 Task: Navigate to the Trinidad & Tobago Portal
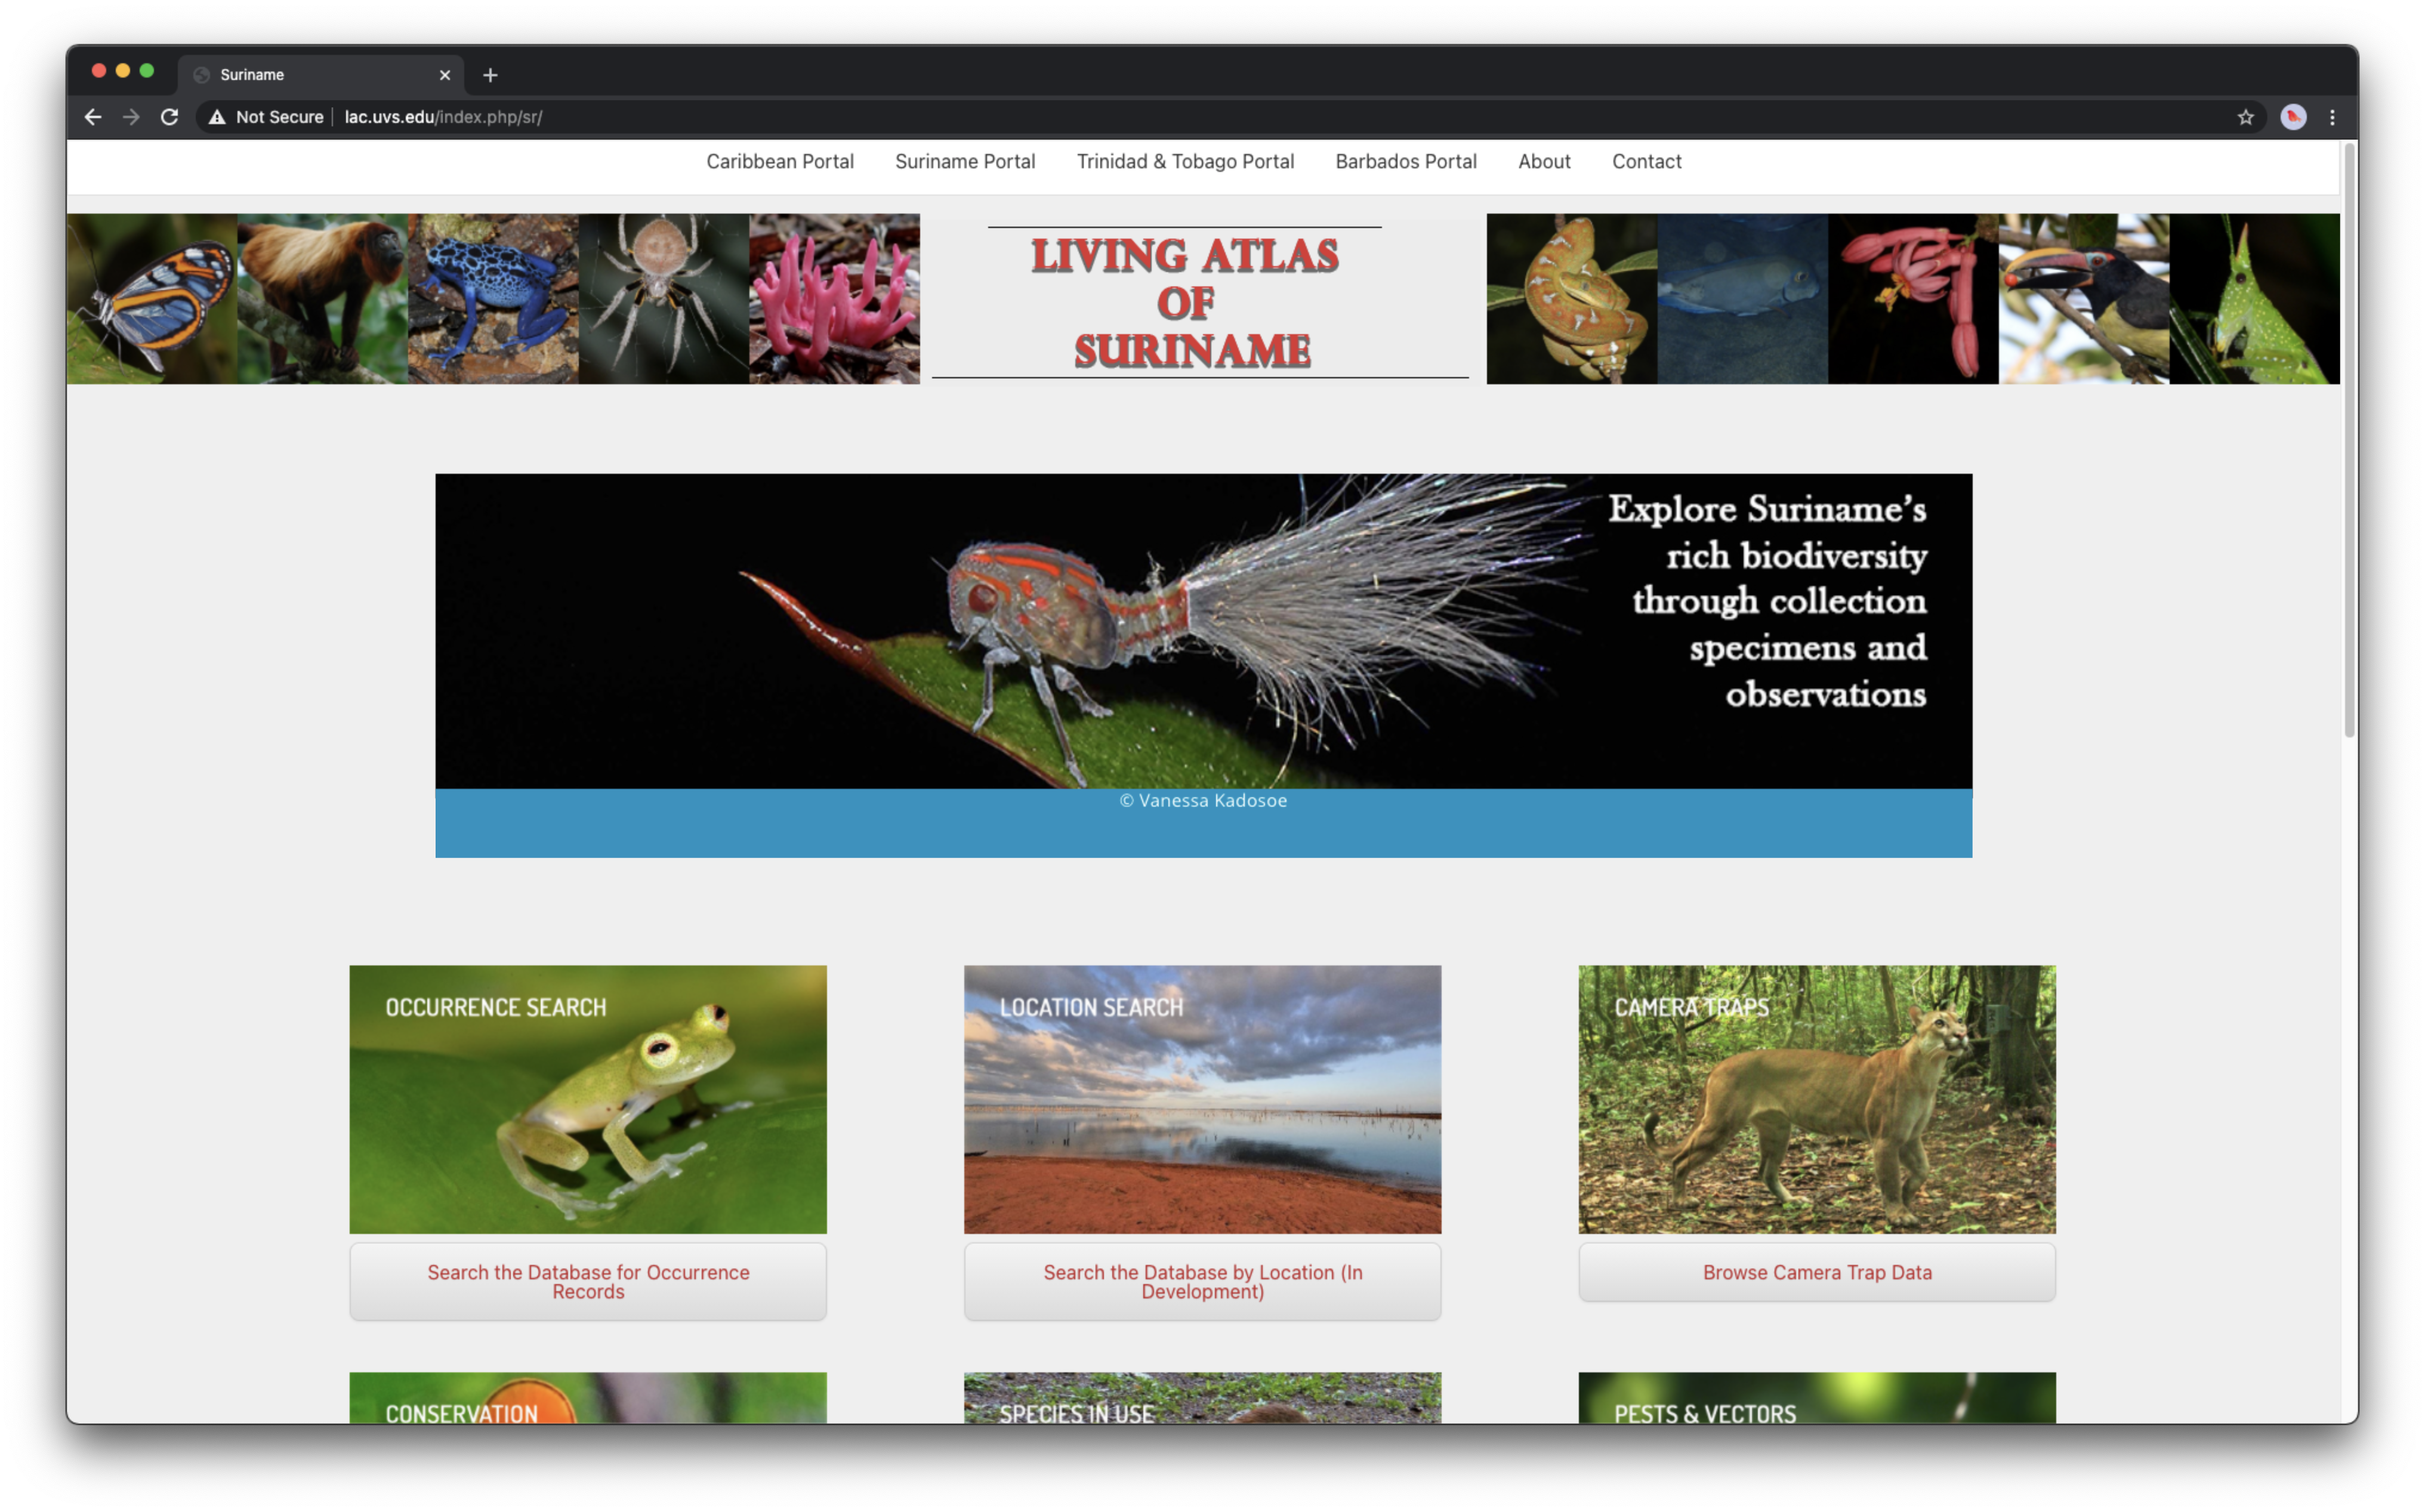[1185, 161]
